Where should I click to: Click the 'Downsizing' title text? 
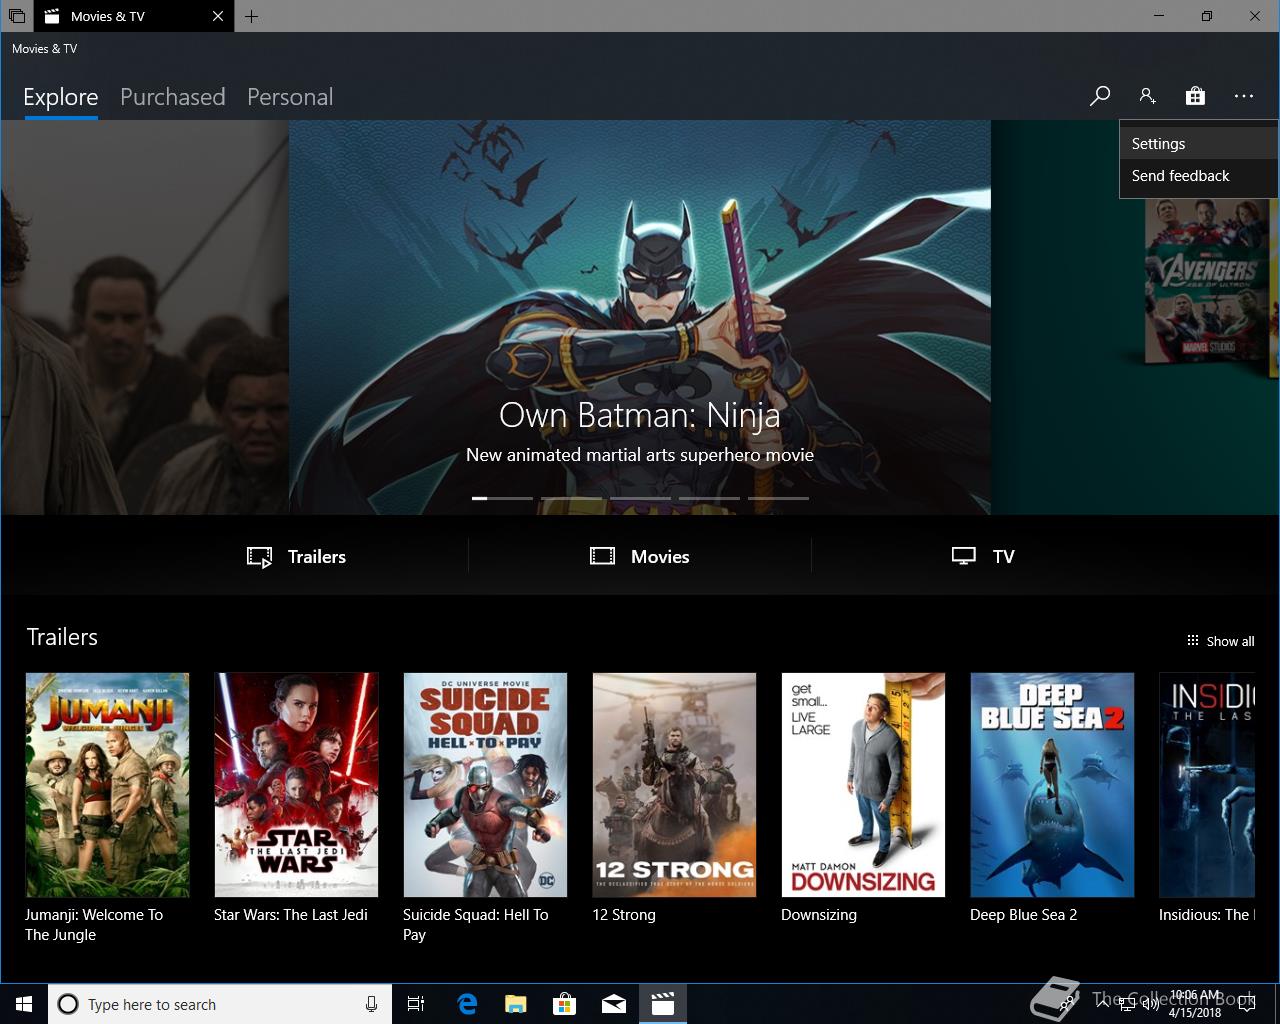tap(819, 915)
